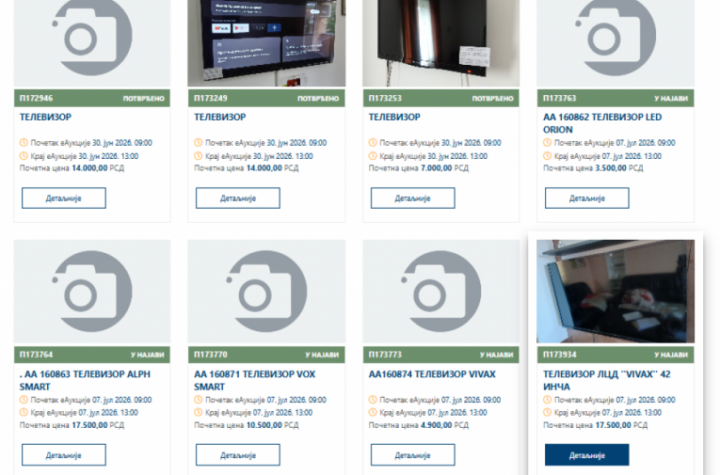Click auction start clock icon in П173249
This screenshot has height=475, width=720.
(x=198, y=143)
